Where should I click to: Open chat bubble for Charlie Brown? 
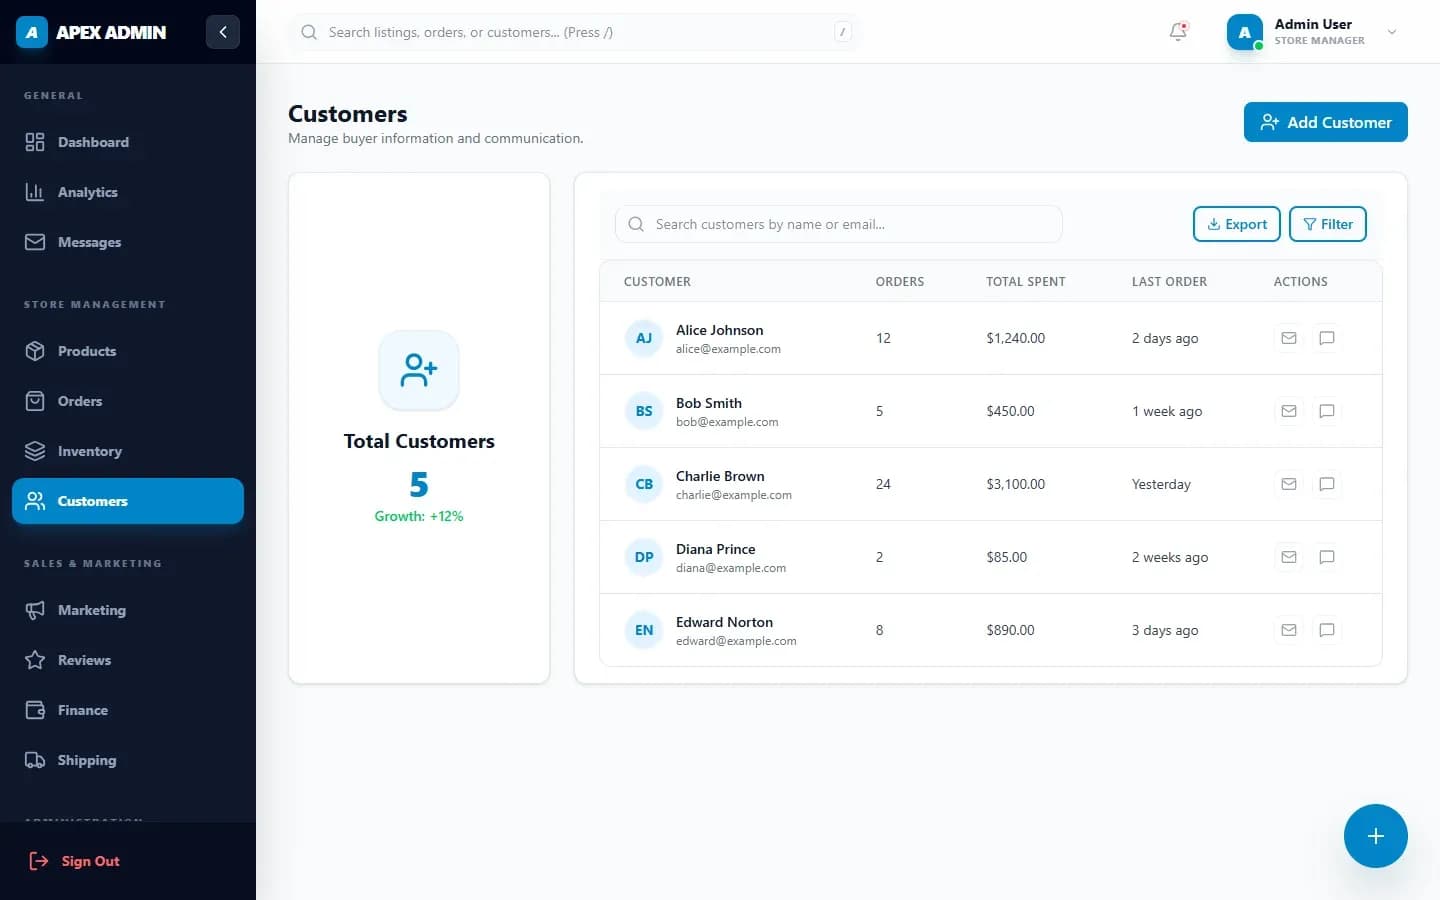click(x=1327, y=484)
